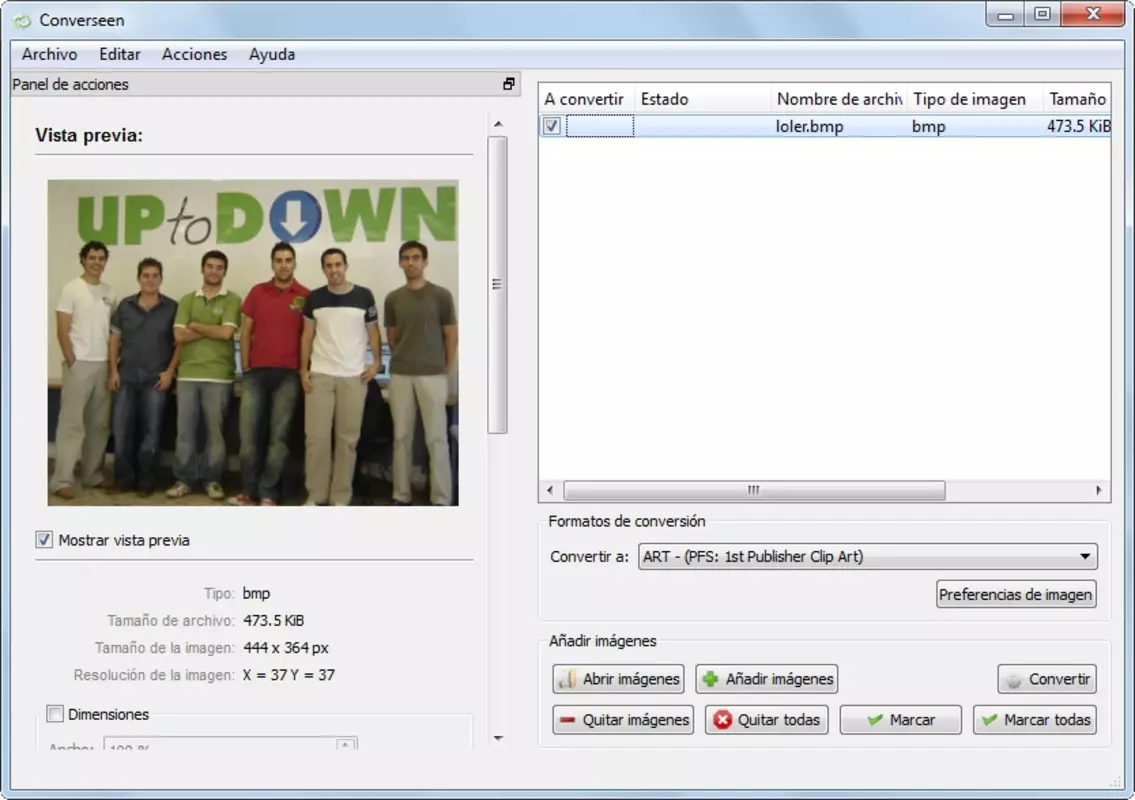Click the Converseen app icon in title bar
Screen dimensions: 1135x800
22,20
